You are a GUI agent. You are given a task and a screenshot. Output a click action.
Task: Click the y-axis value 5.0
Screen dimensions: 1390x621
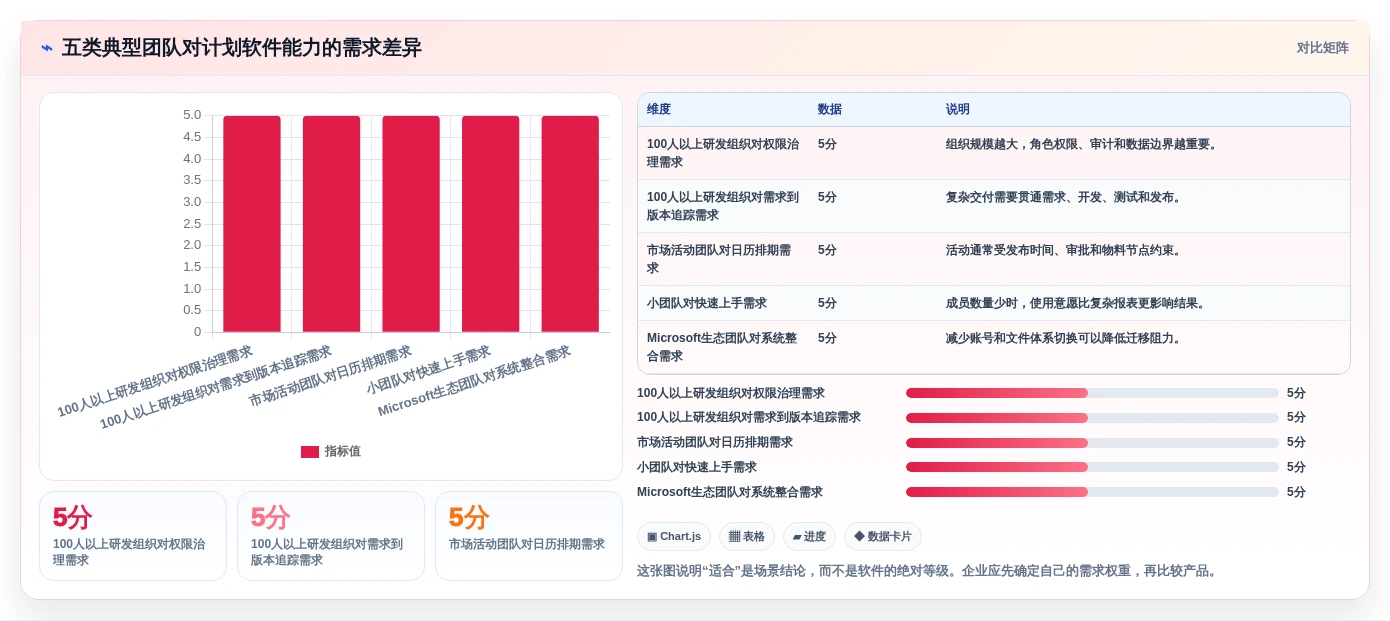coord(192,115)
